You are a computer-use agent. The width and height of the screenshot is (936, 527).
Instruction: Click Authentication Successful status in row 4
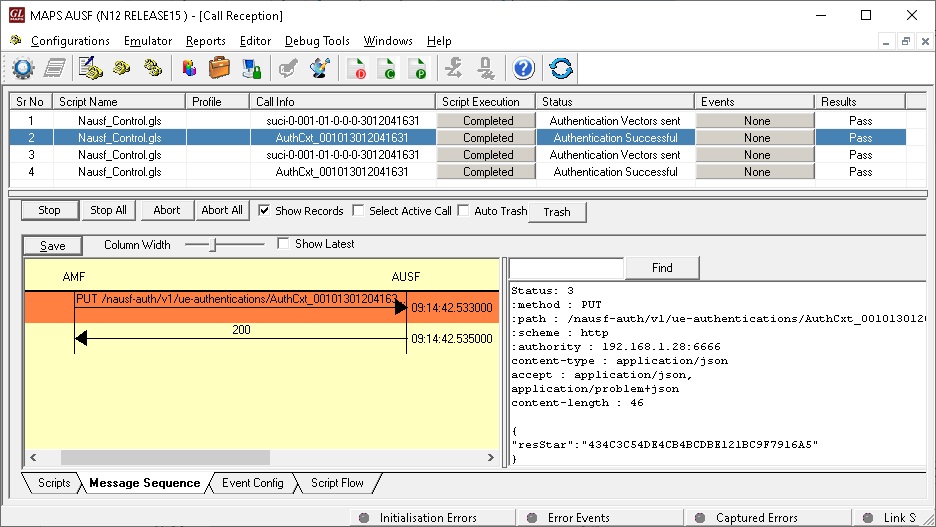pyautogui.click(x=615, y=172)
